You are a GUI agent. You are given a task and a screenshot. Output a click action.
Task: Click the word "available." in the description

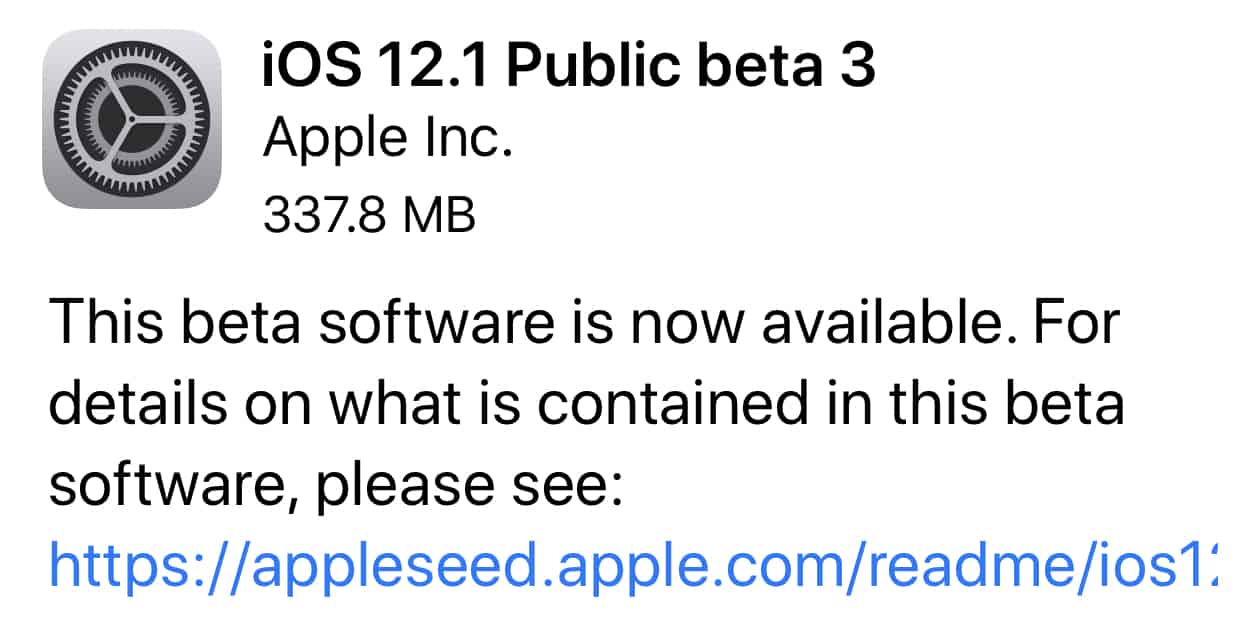click(856, 326)
